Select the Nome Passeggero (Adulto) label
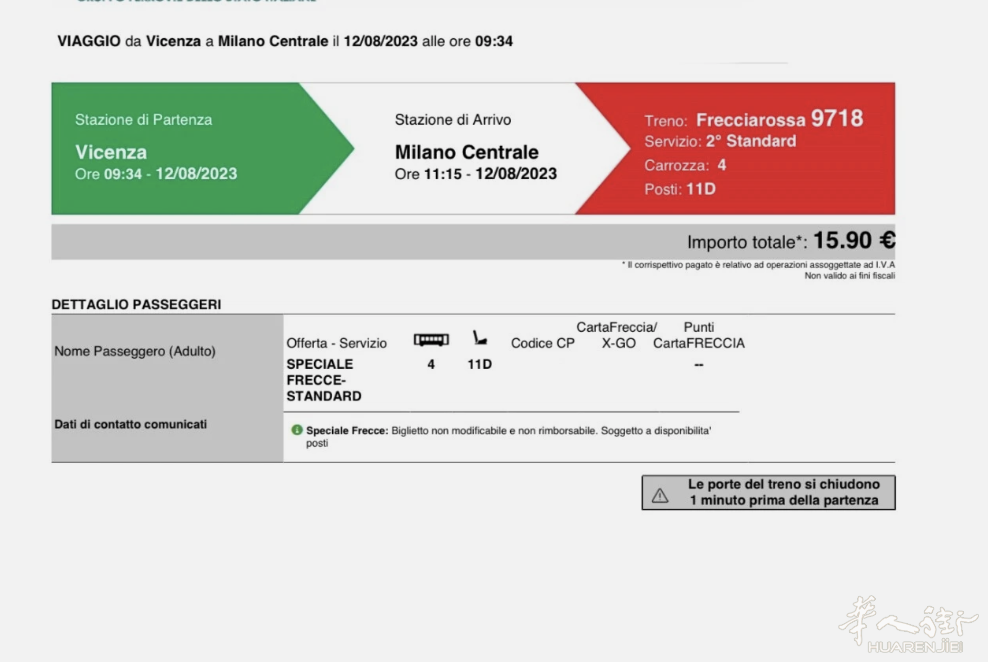988x662 pixels. pyautogui.click(x=135, y=351)
